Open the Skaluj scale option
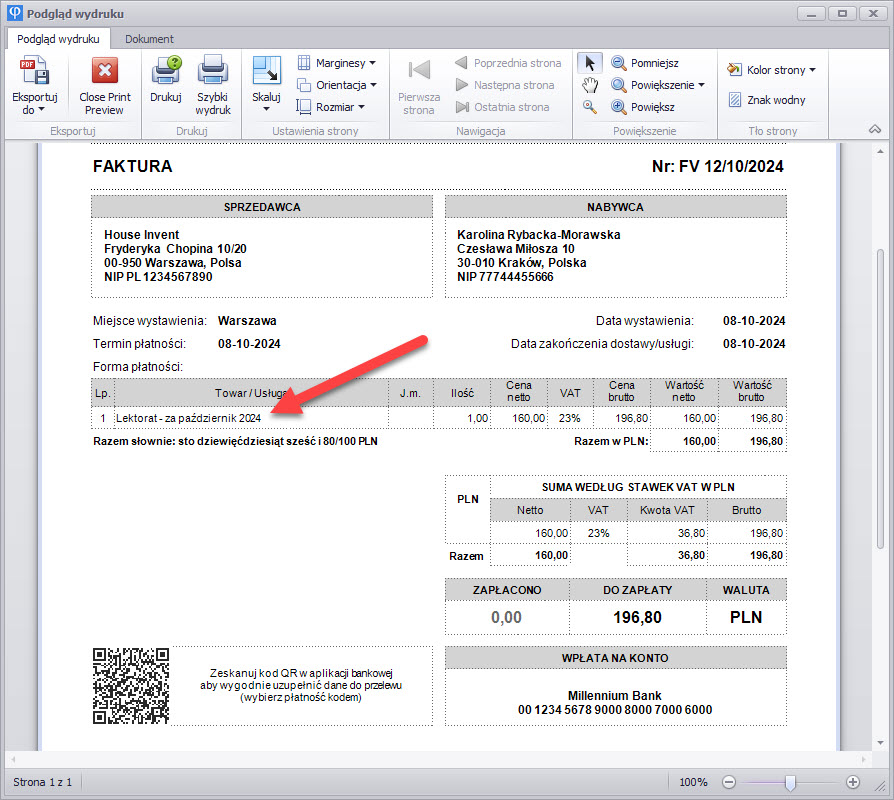 tap(266, 86)
